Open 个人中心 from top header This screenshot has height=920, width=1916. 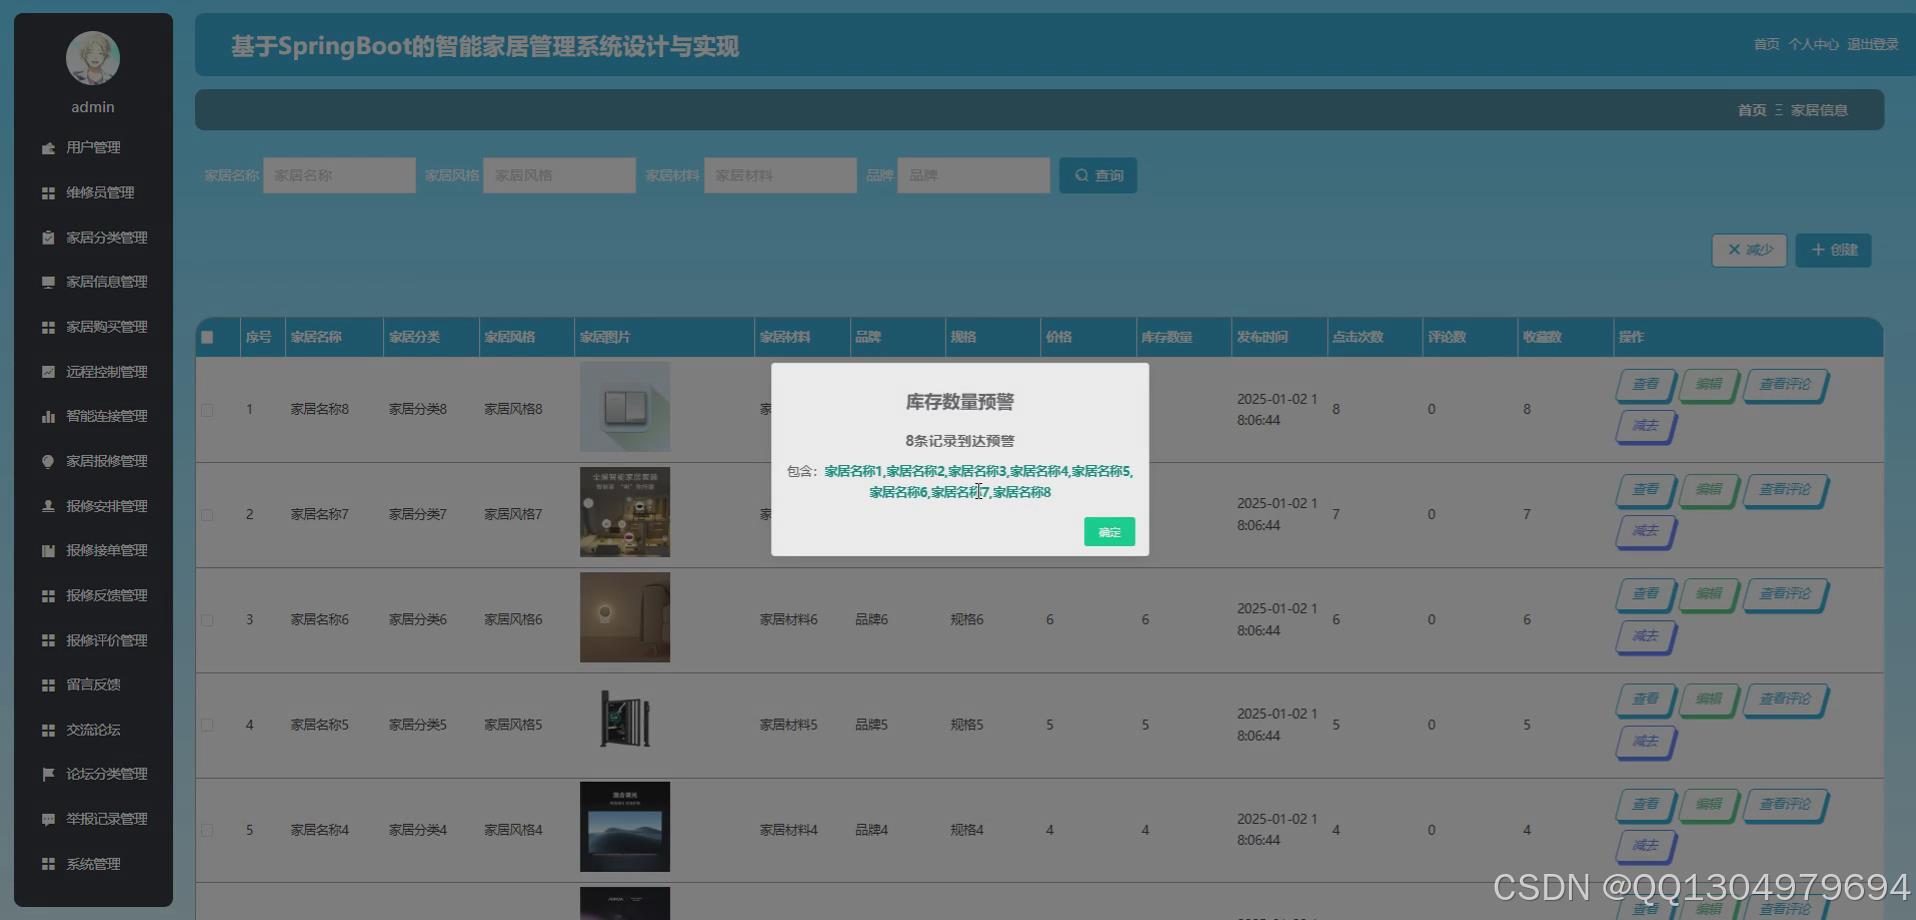(x=1813, y=45)
